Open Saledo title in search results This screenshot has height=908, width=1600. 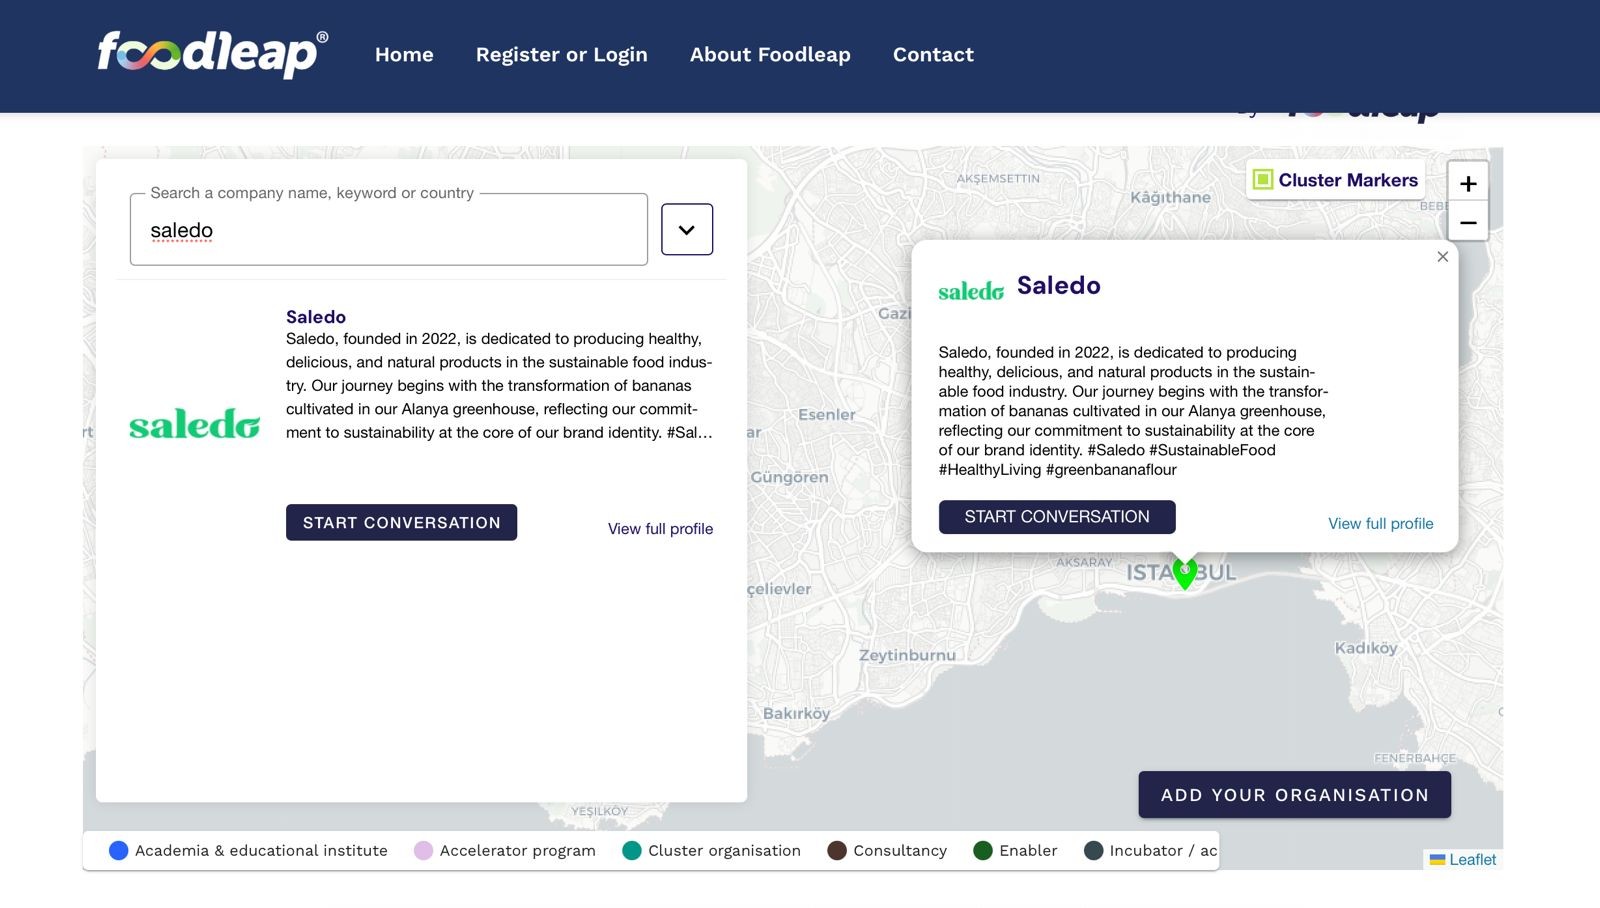pos(316,317)
